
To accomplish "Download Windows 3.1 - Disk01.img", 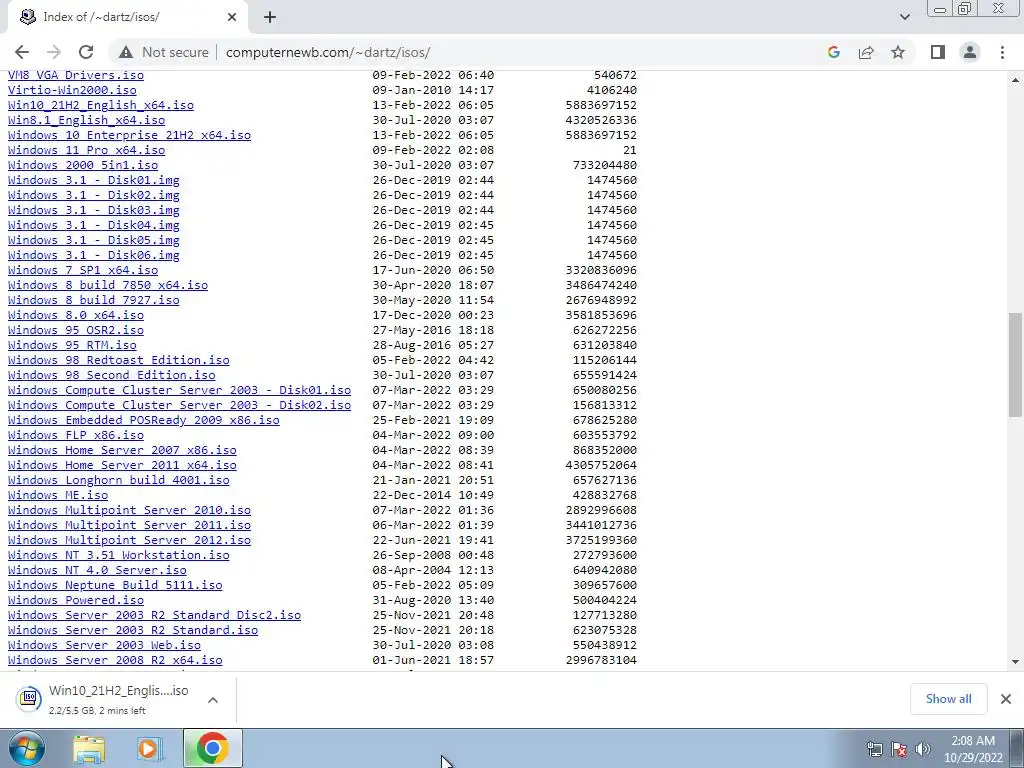I will tap(93, 180).
